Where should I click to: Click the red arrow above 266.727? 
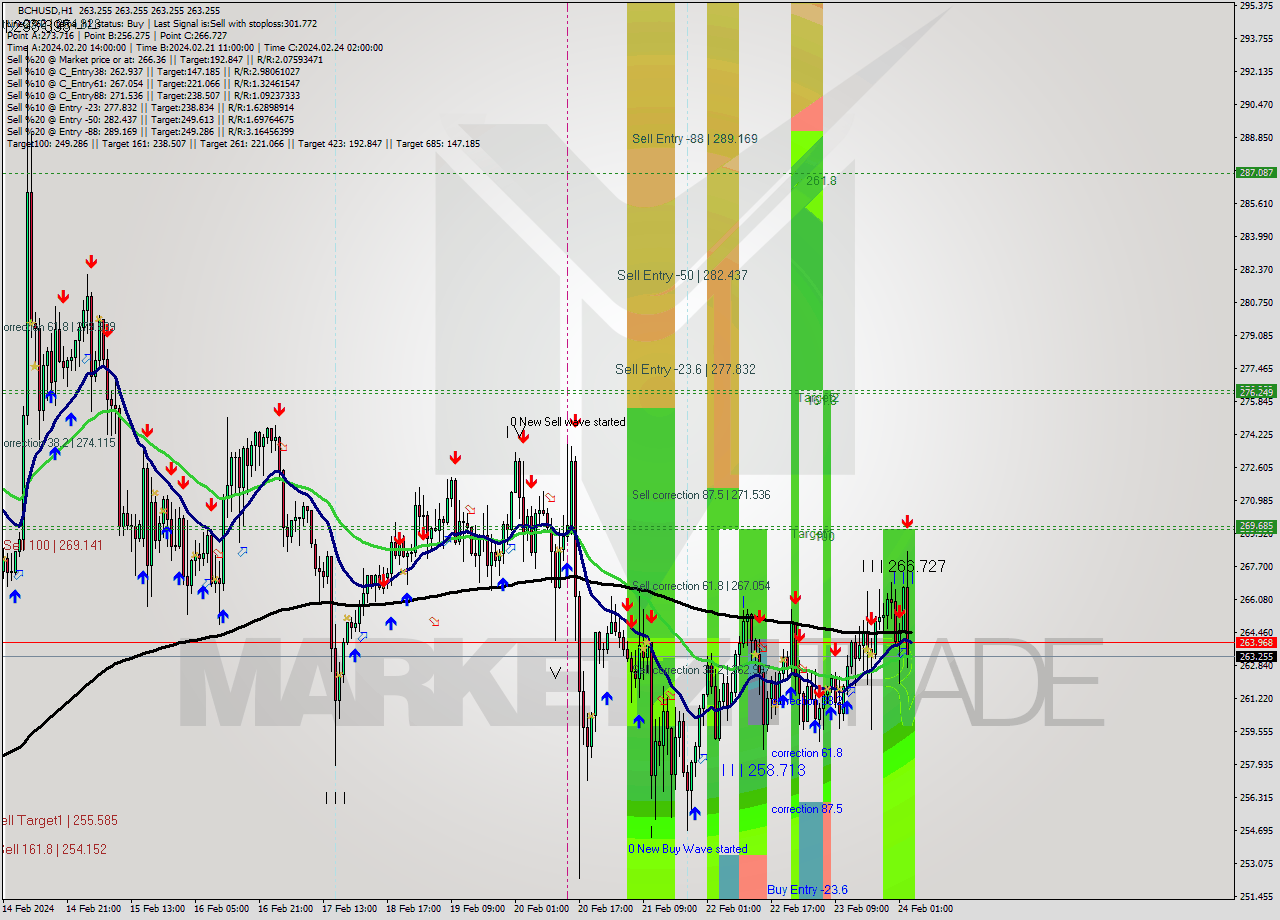pyautogui.click(x=907, y=522)
